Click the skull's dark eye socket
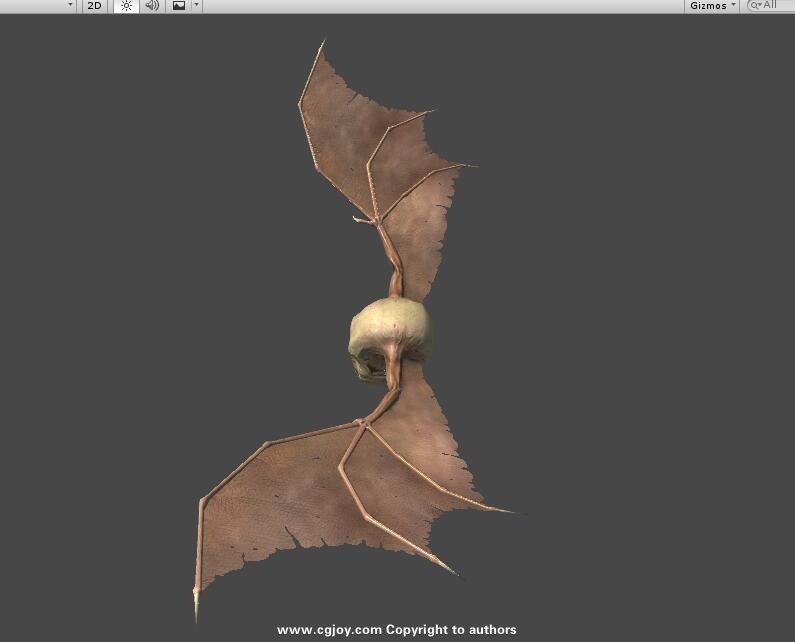 tap(363, 366)
